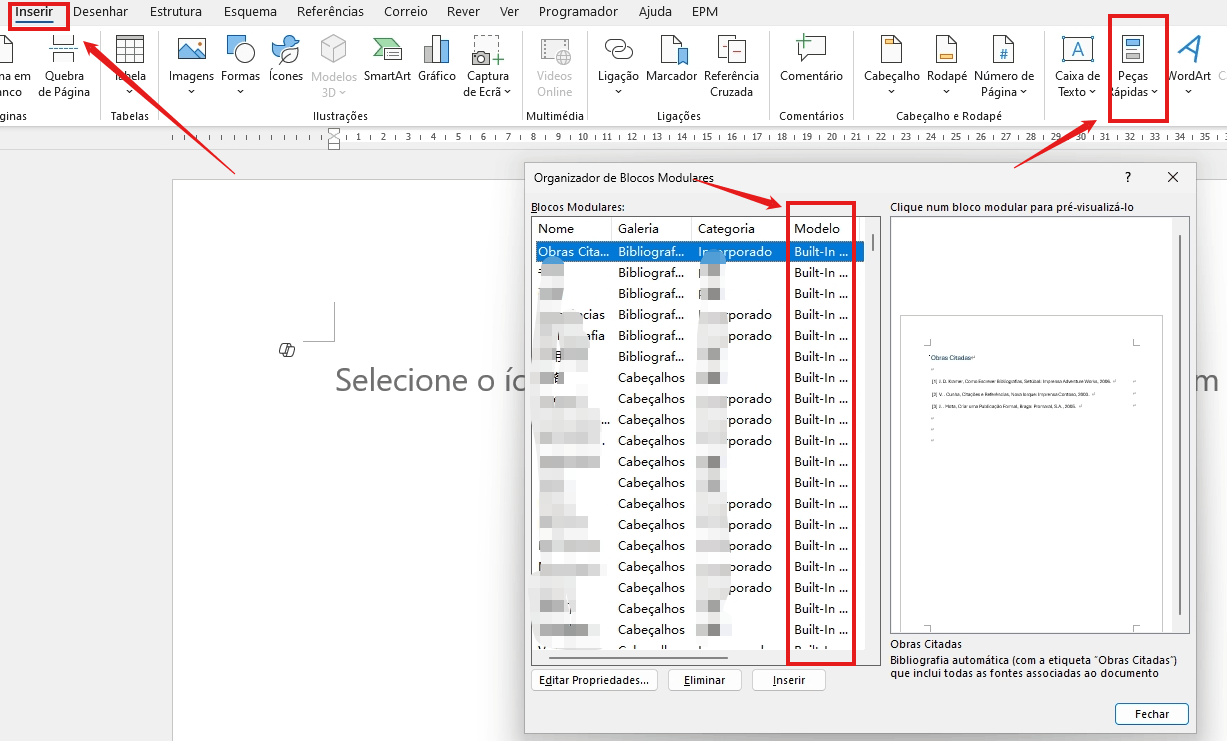This screenshot has width=1227, height=741.
Task: Insert a page break with Quebra de Página
Action: coord(64,66)
